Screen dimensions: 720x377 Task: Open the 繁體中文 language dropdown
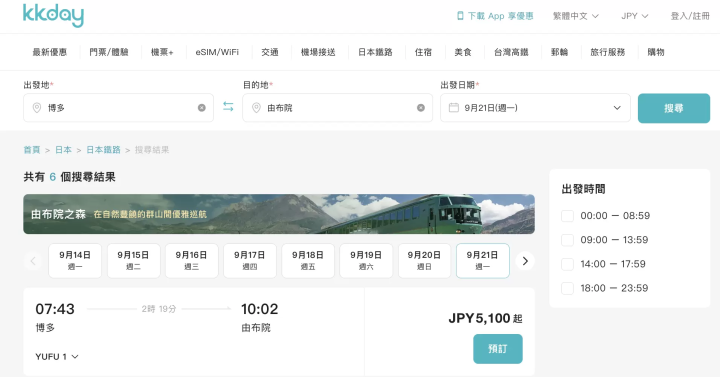pos(576,16)
